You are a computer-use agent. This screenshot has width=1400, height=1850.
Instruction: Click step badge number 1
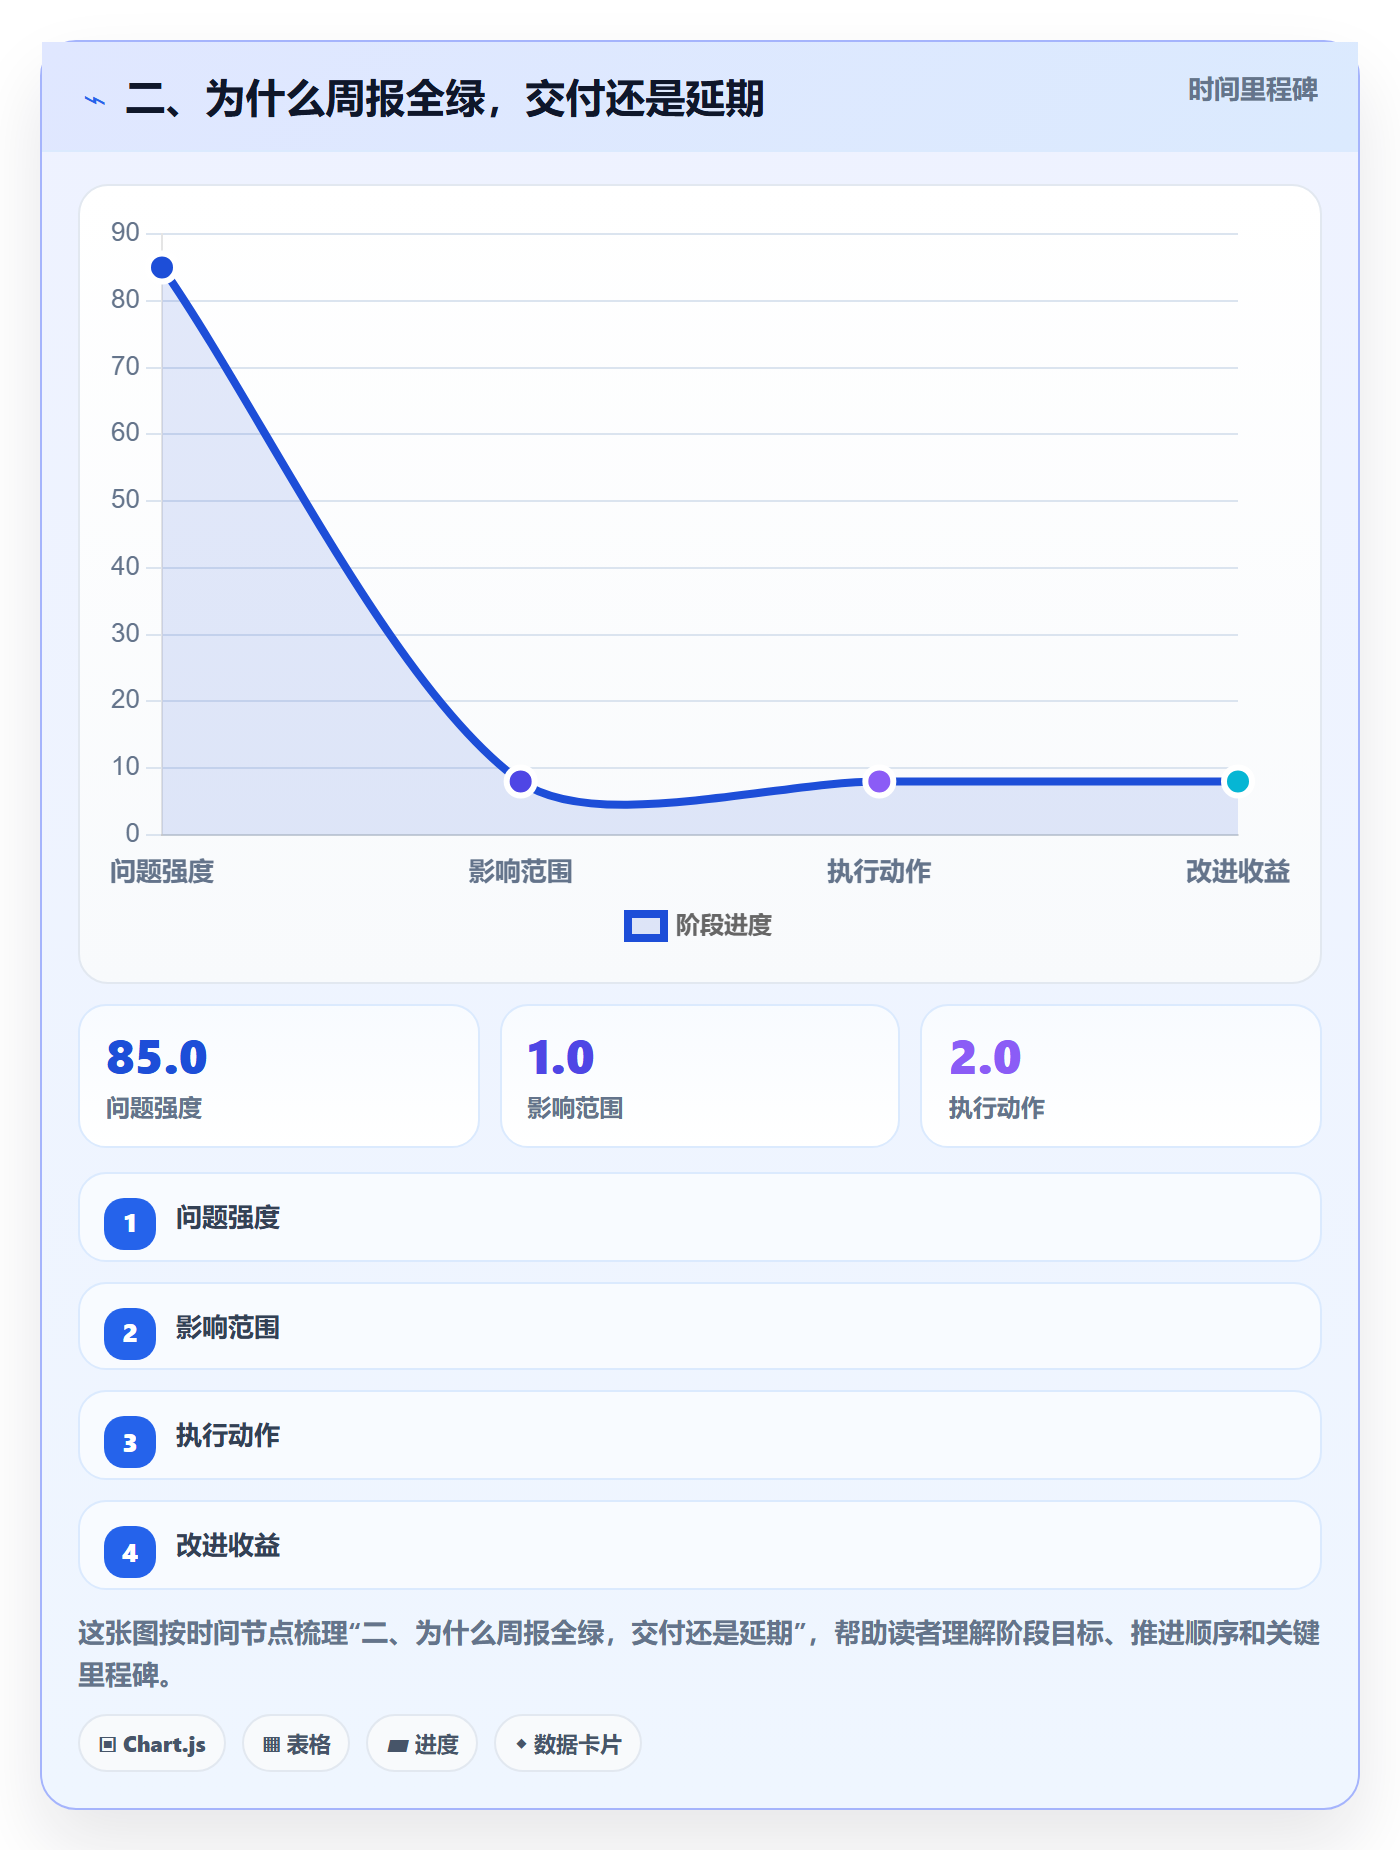pos(130,1223)
